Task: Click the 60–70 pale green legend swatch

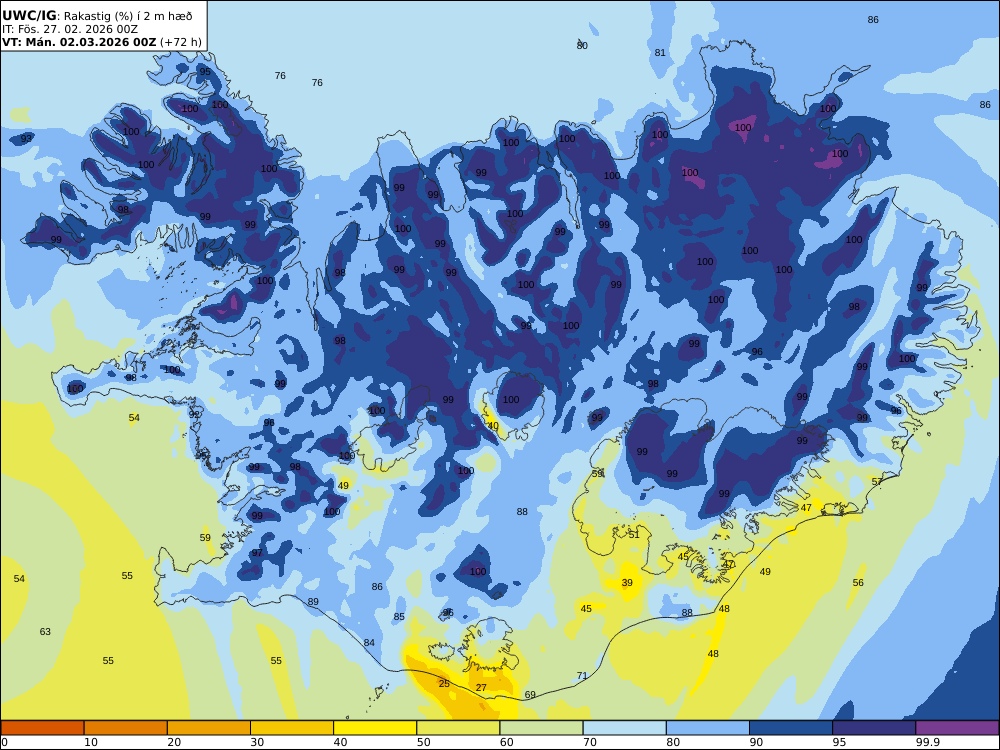Action: click(x=541, y=728)
